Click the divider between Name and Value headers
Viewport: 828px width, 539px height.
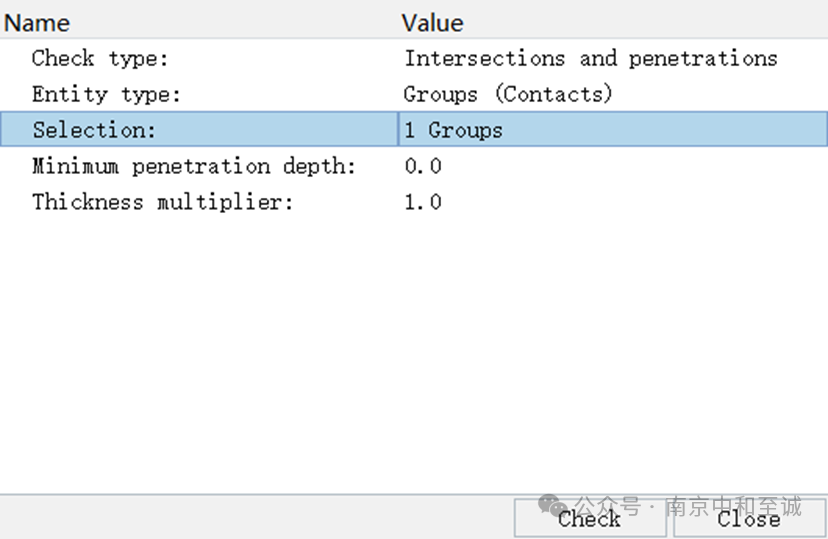point(398,23)
